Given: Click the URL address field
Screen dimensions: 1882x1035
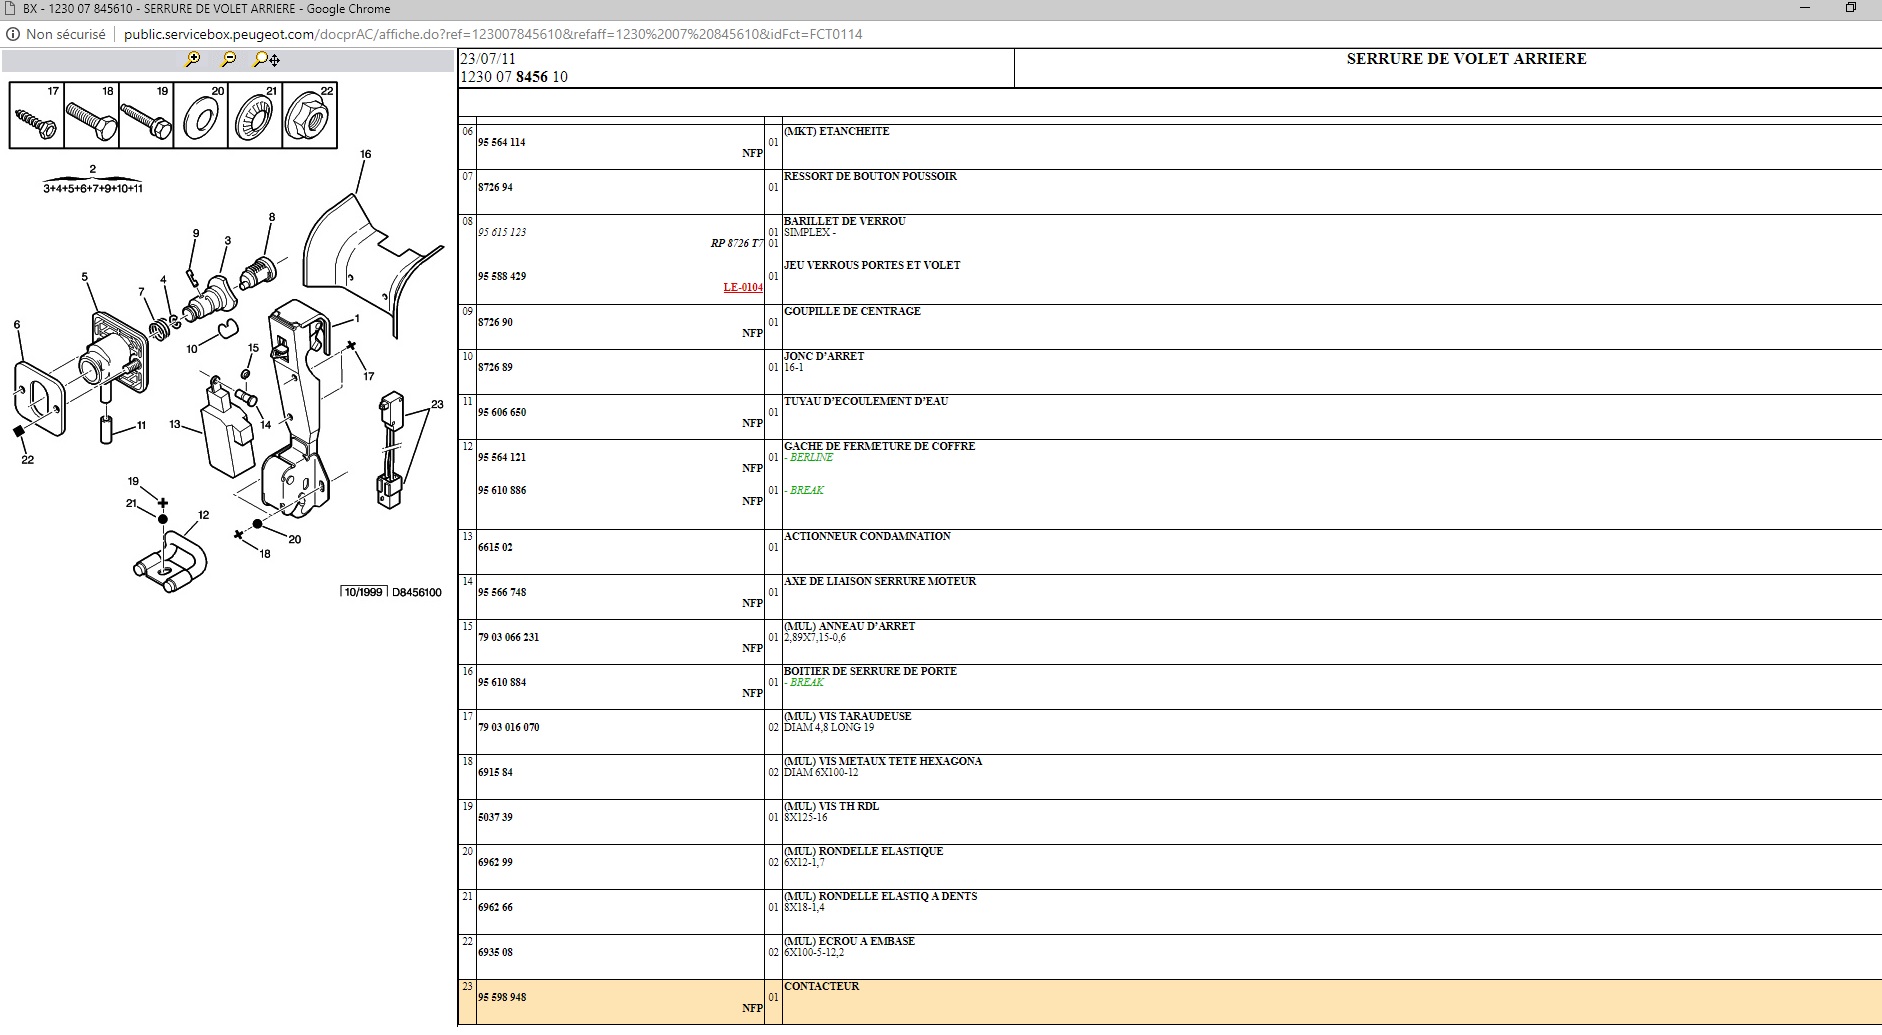Looking at the screenshot, I should [x=493, y=34].
